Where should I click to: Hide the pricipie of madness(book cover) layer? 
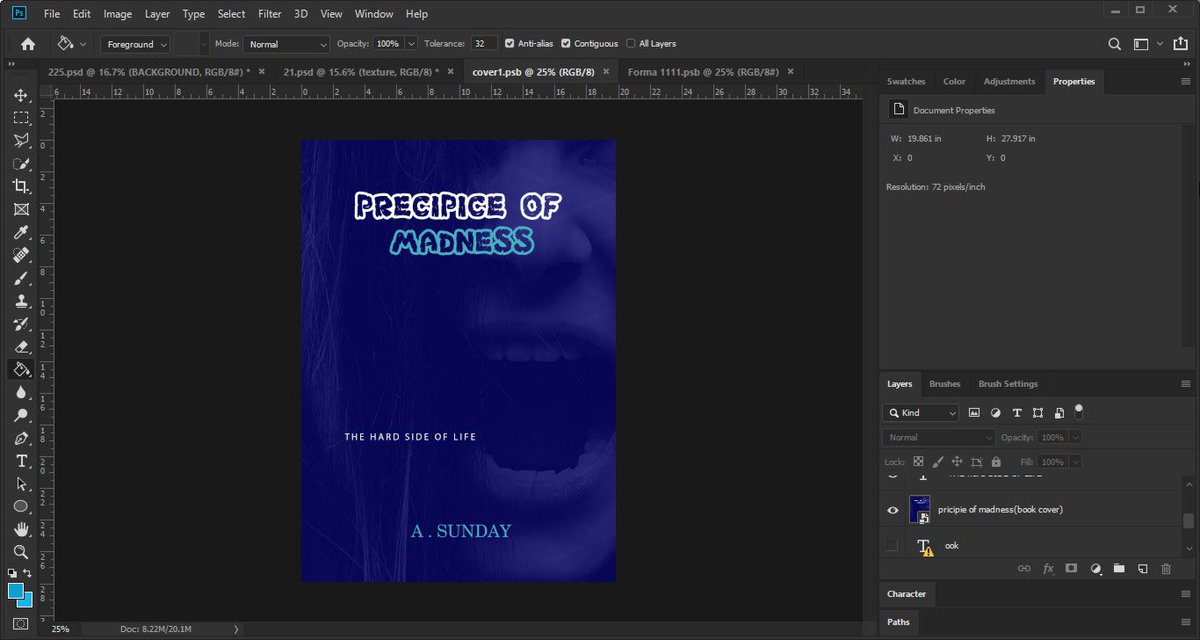click(x=893, y=510)
